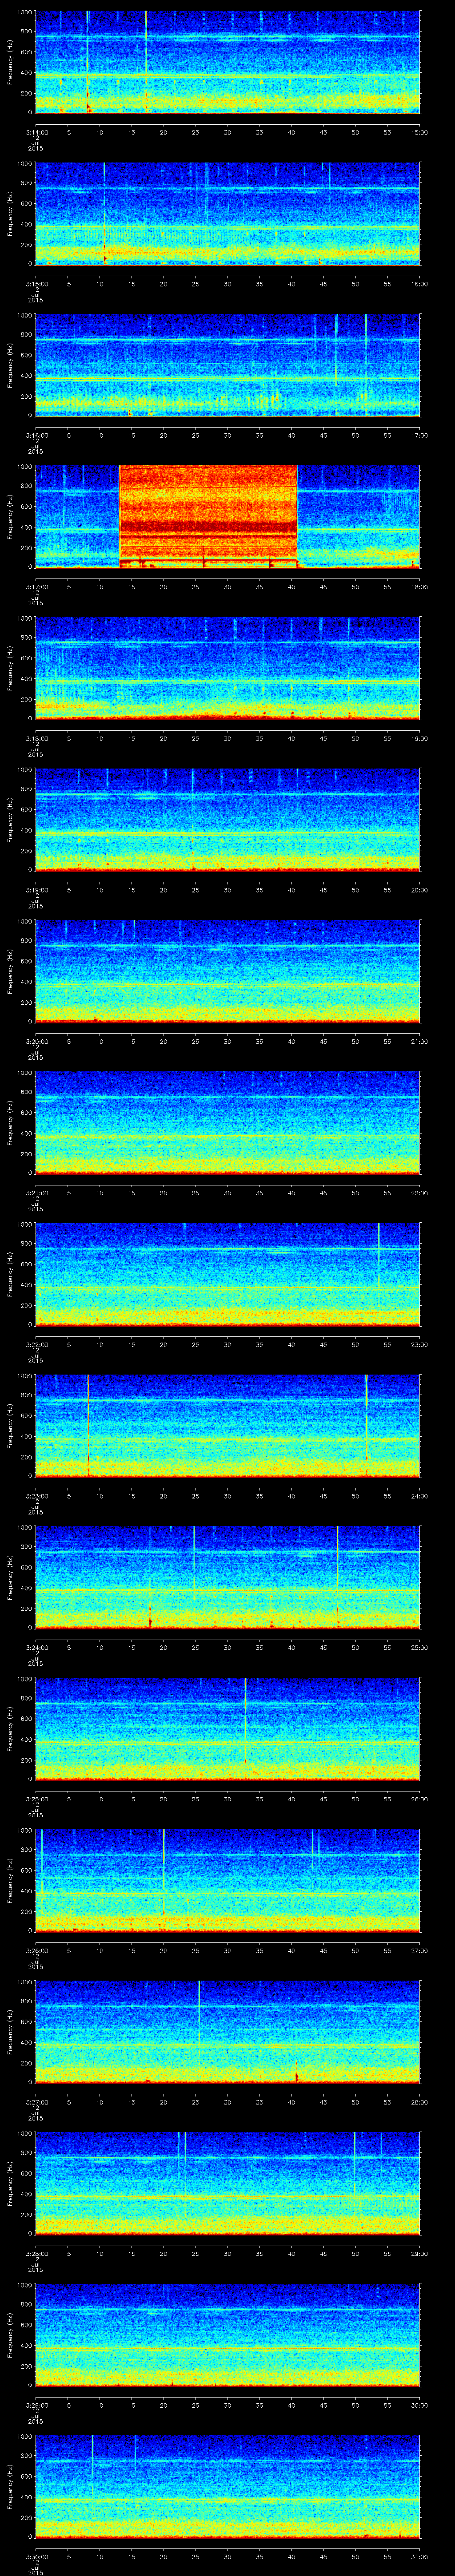455x2576 pixels.
Task: Click the "3:14:00" start time label
Action: point(36,132)
